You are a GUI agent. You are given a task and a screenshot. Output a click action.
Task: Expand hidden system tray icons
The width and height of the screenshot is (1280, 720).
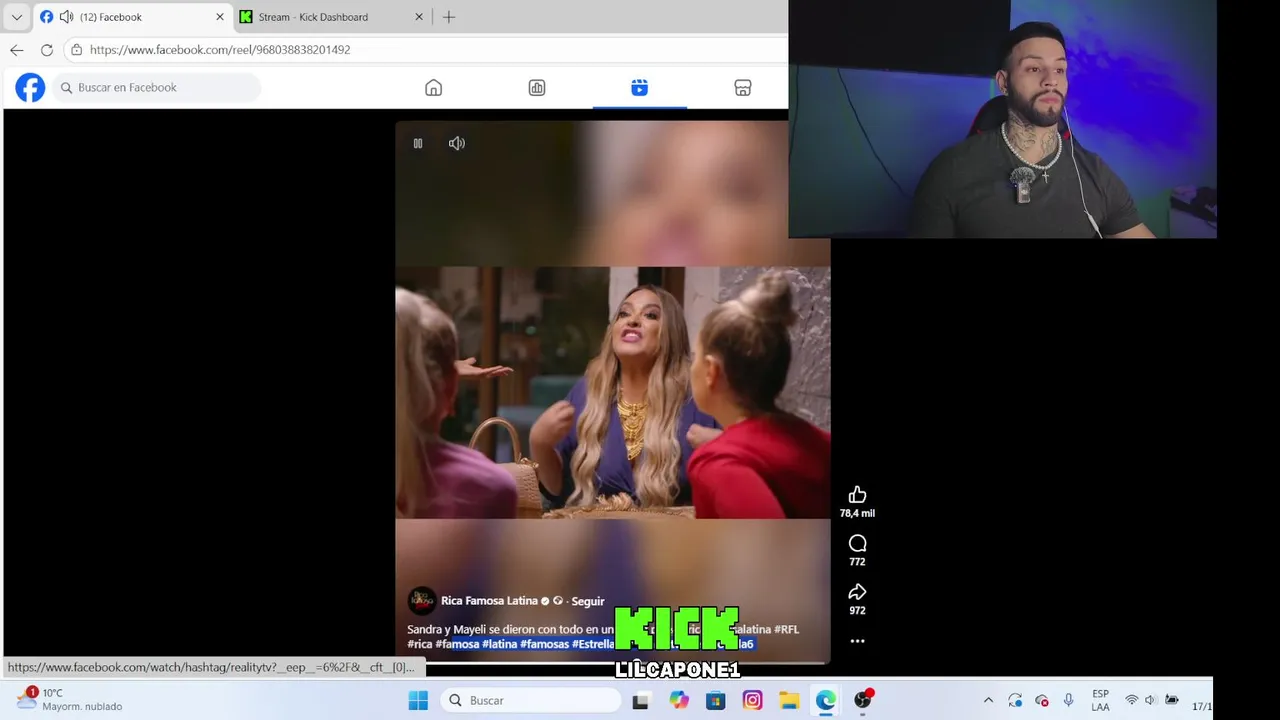click(988, 701)
